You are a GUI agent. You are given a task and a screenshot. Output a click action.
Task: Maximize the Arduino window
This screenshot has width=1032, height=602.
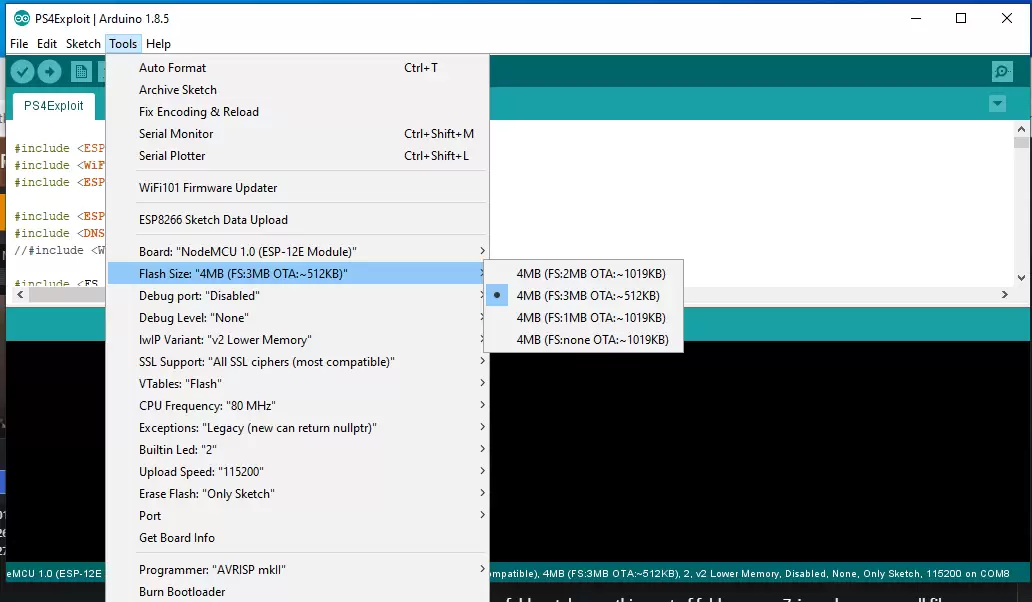[961, 18]
